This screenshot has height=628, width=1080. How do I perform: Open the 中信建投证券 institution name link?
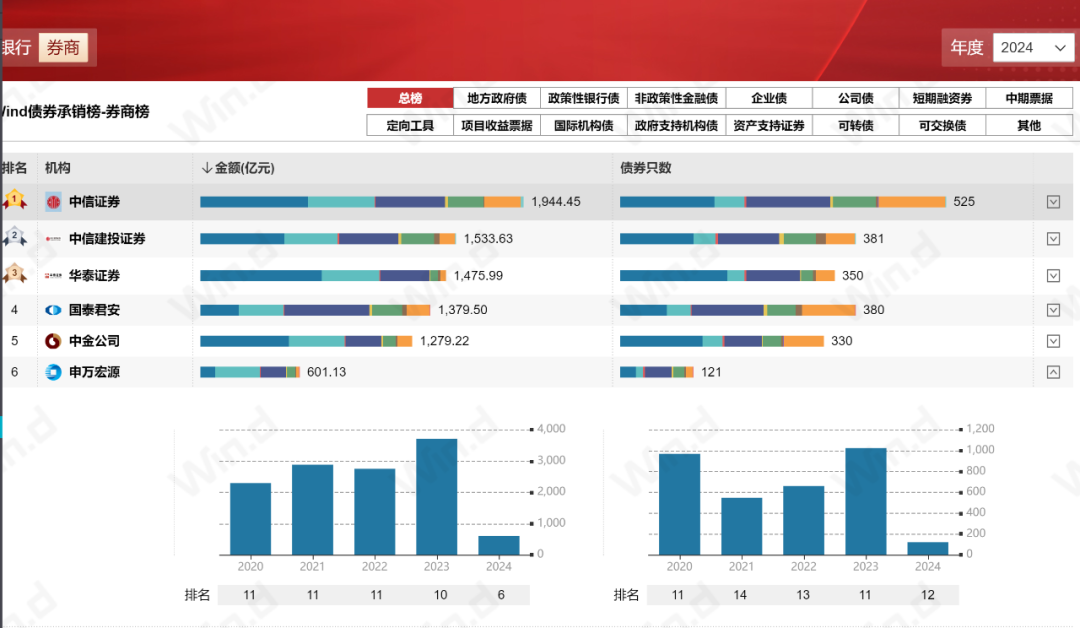coord(107,239)
